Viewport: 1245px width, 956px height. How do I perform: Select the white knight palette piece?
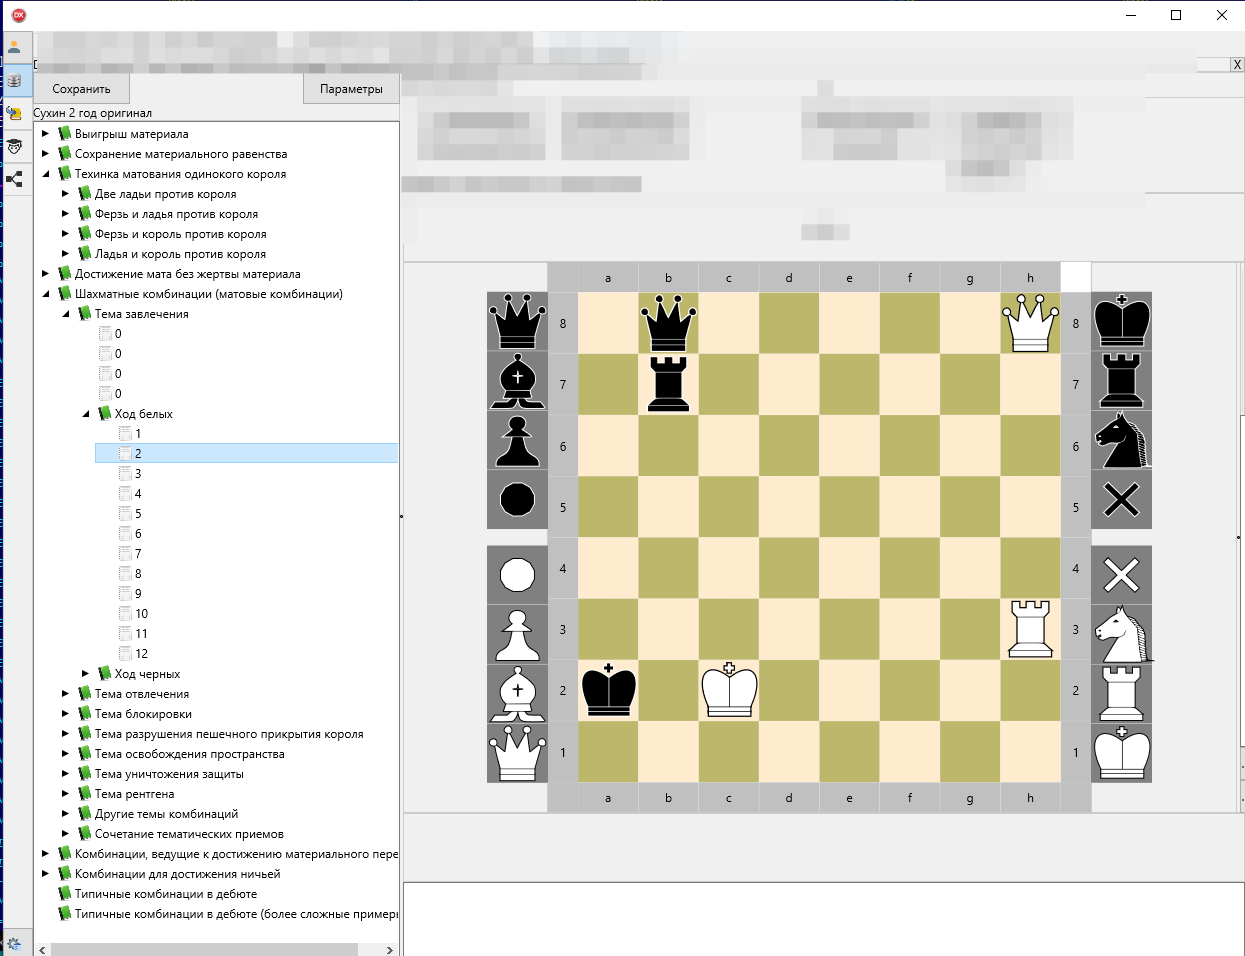(1121, 634)
